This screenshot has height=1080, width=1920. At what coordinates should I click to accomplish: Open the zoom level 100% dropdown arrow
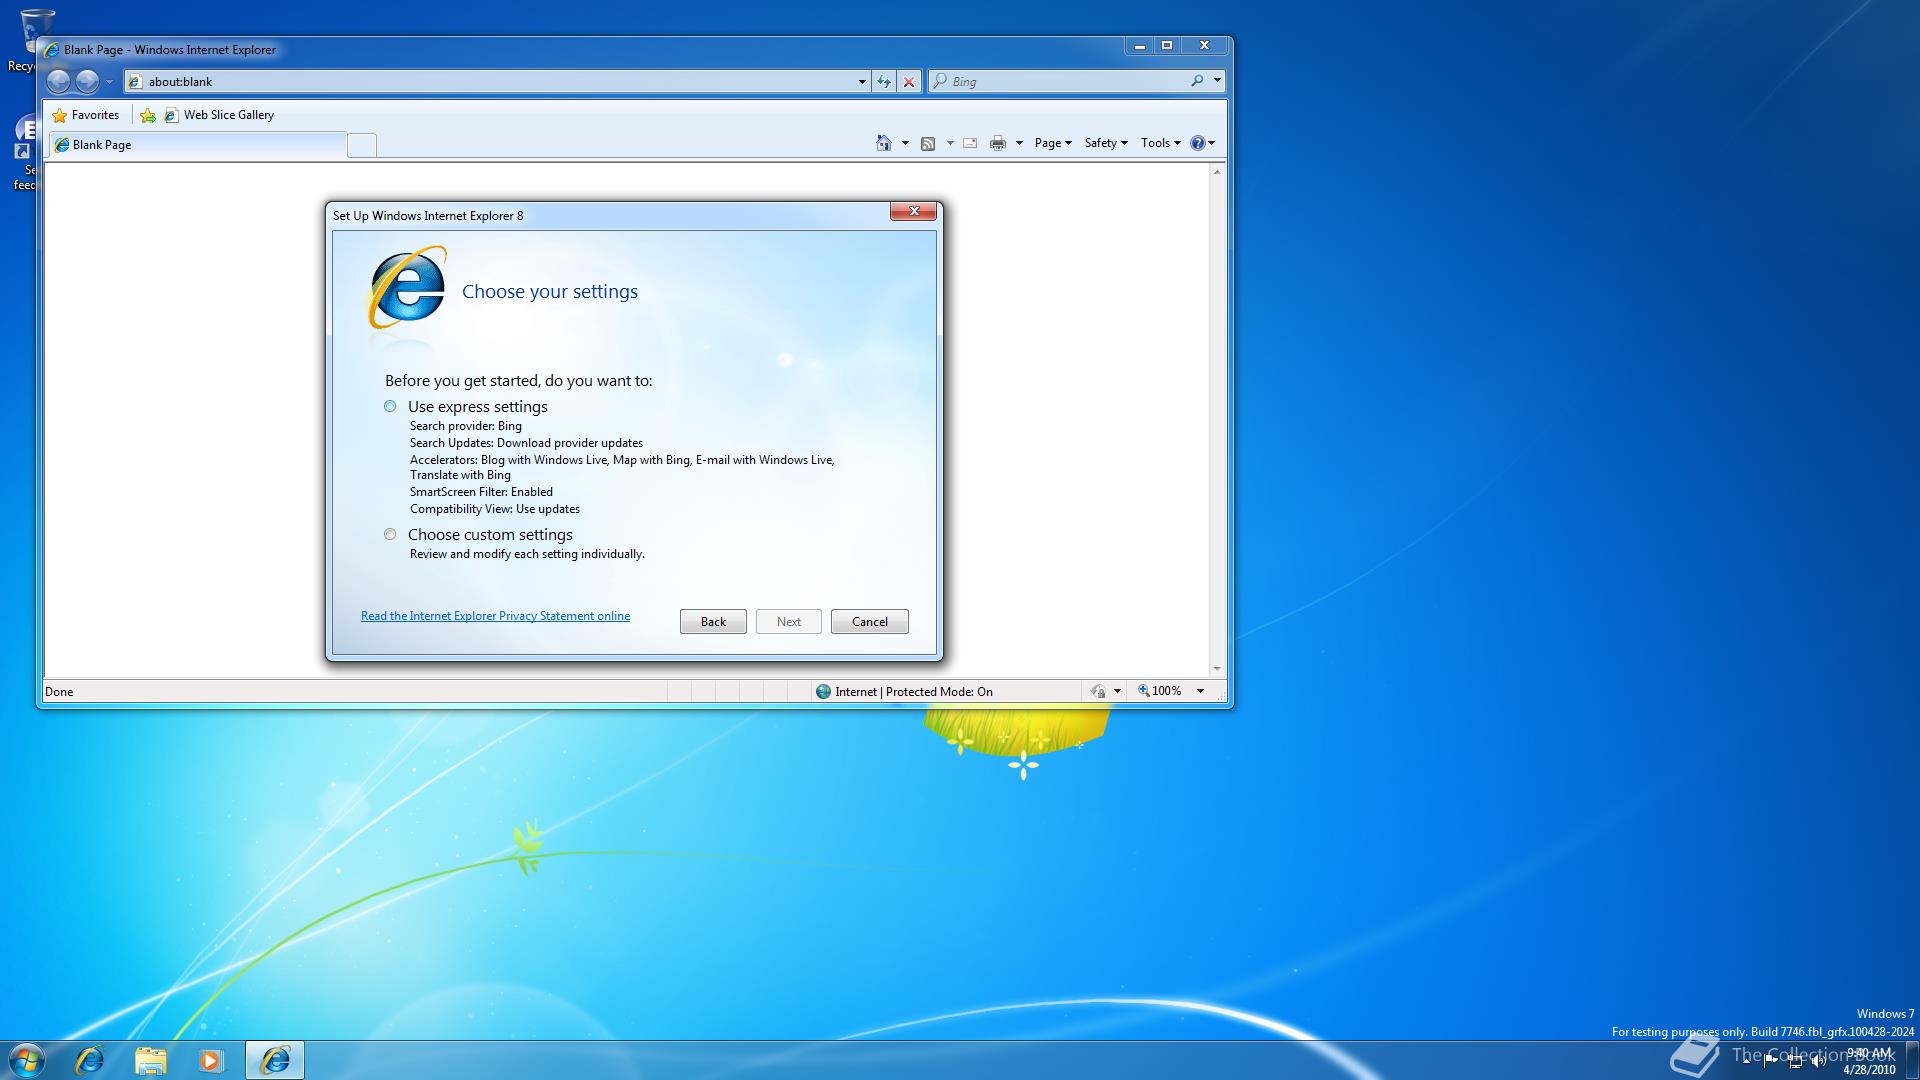tap(1200, 691)
